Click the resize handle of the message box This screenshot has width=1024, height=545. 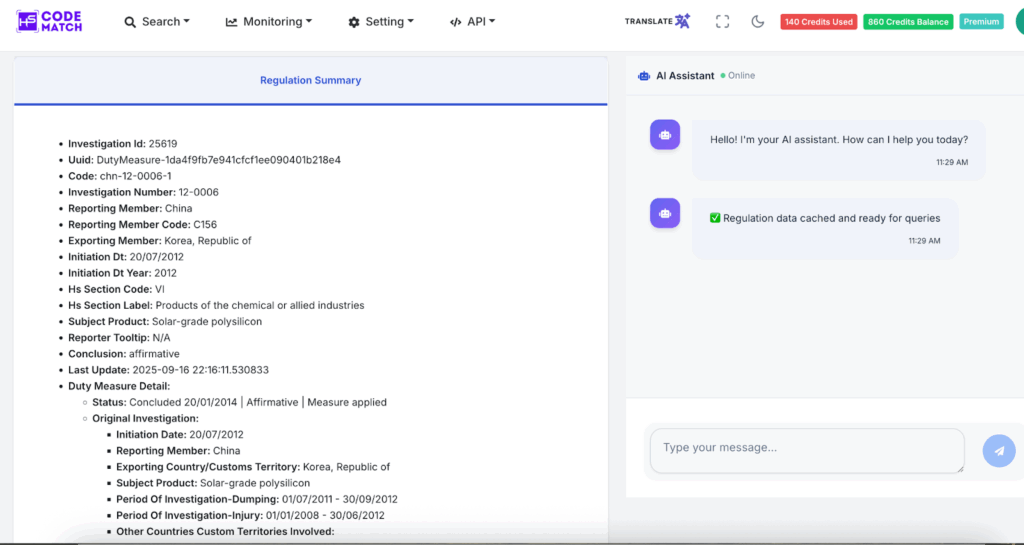tap(960, 468)
